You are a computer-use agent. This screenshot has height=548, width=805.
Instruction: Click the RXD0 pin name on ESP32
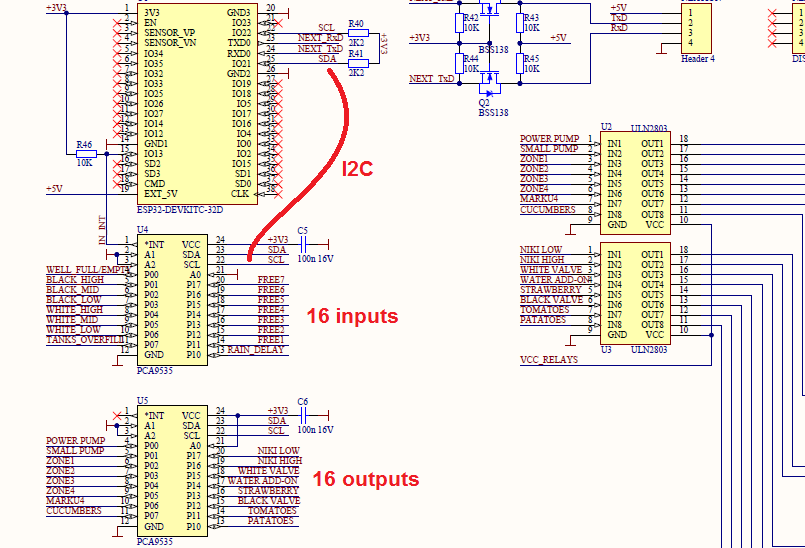point(239,53)
